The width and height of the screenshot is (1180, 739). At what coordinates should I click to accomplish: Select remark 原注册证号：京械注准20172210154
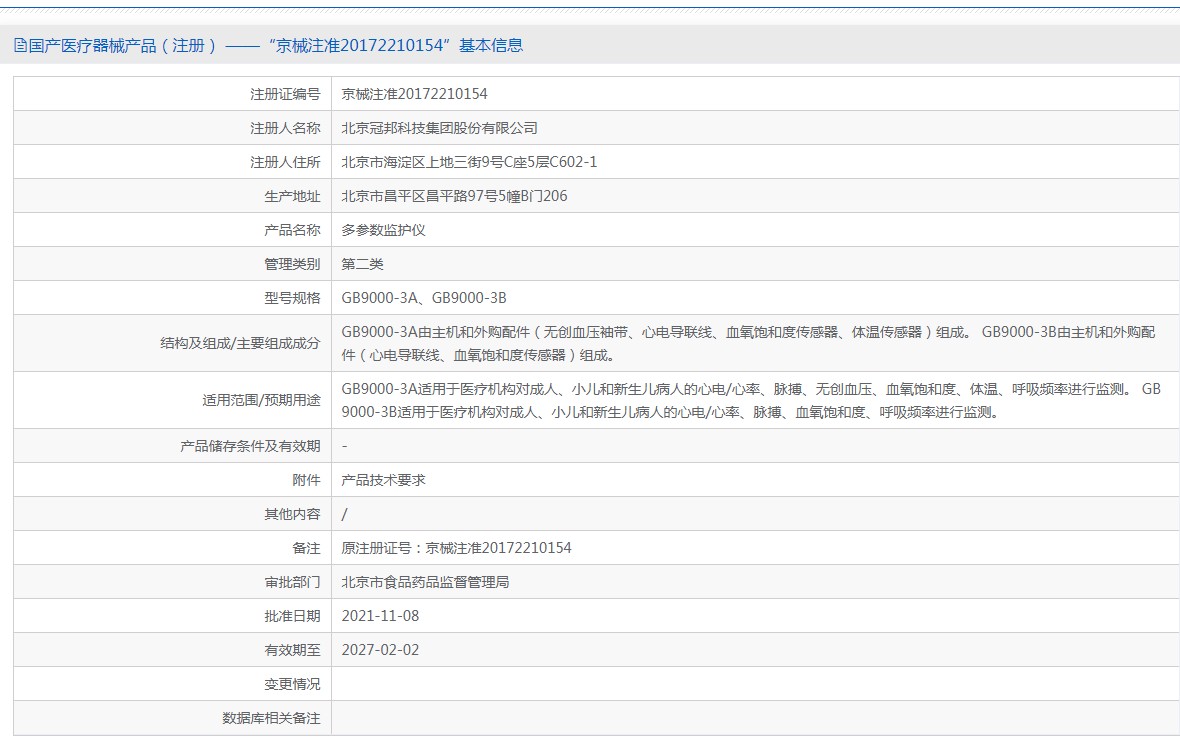point(456,548)
